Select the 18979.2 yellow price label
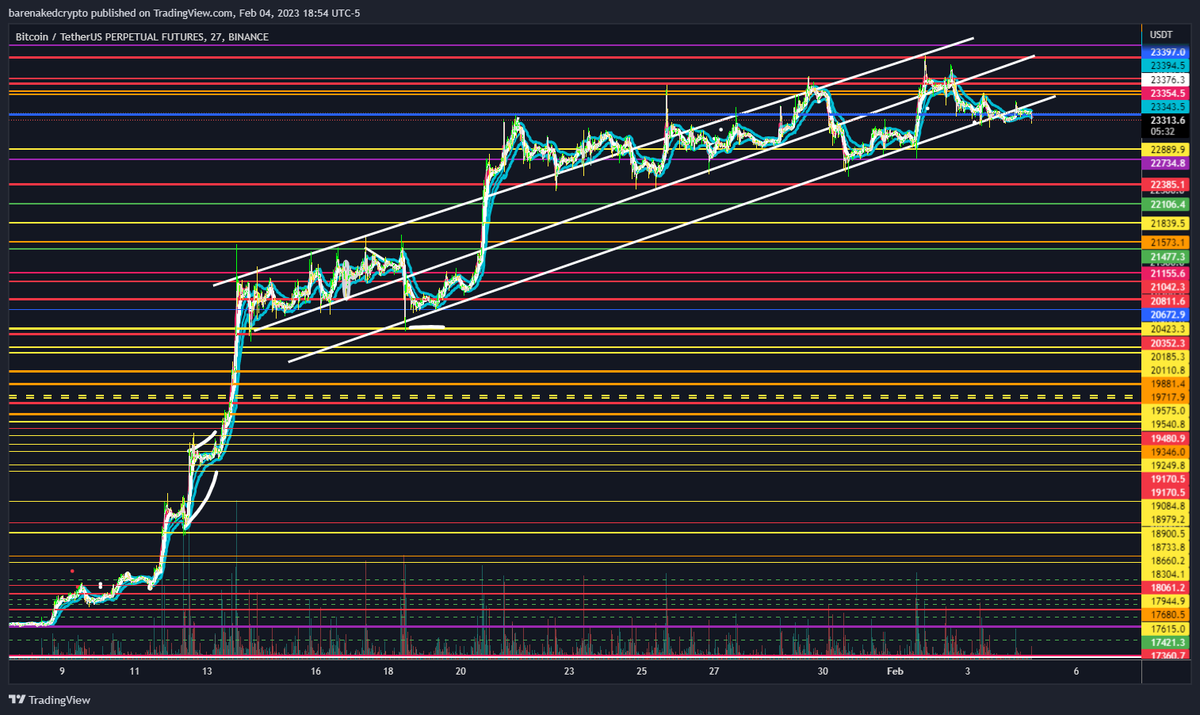 [x=1167, y=520]
